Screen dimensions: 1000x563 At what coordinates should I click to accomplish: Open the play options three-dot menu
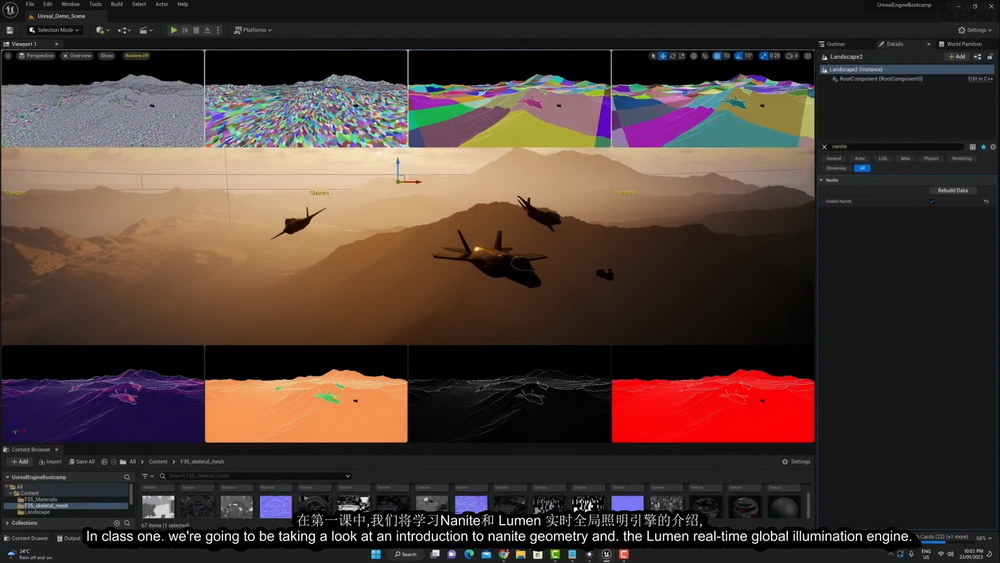coord(217,30)
